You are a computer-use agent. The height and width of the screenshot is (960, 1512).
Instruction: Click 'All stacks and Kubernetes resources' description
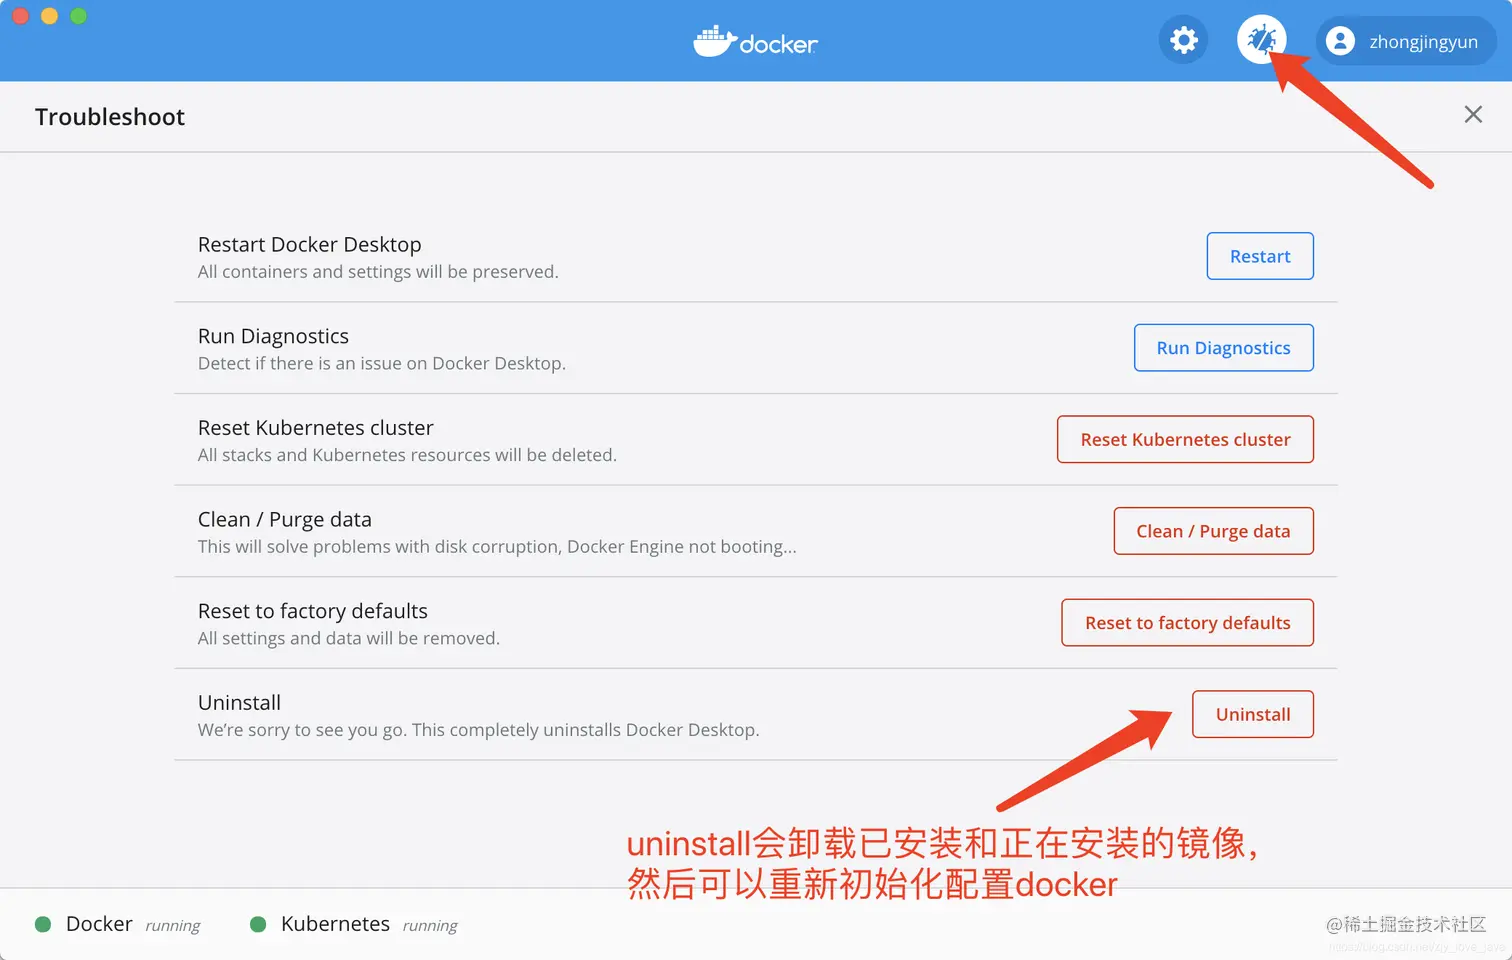coord(407,455)
